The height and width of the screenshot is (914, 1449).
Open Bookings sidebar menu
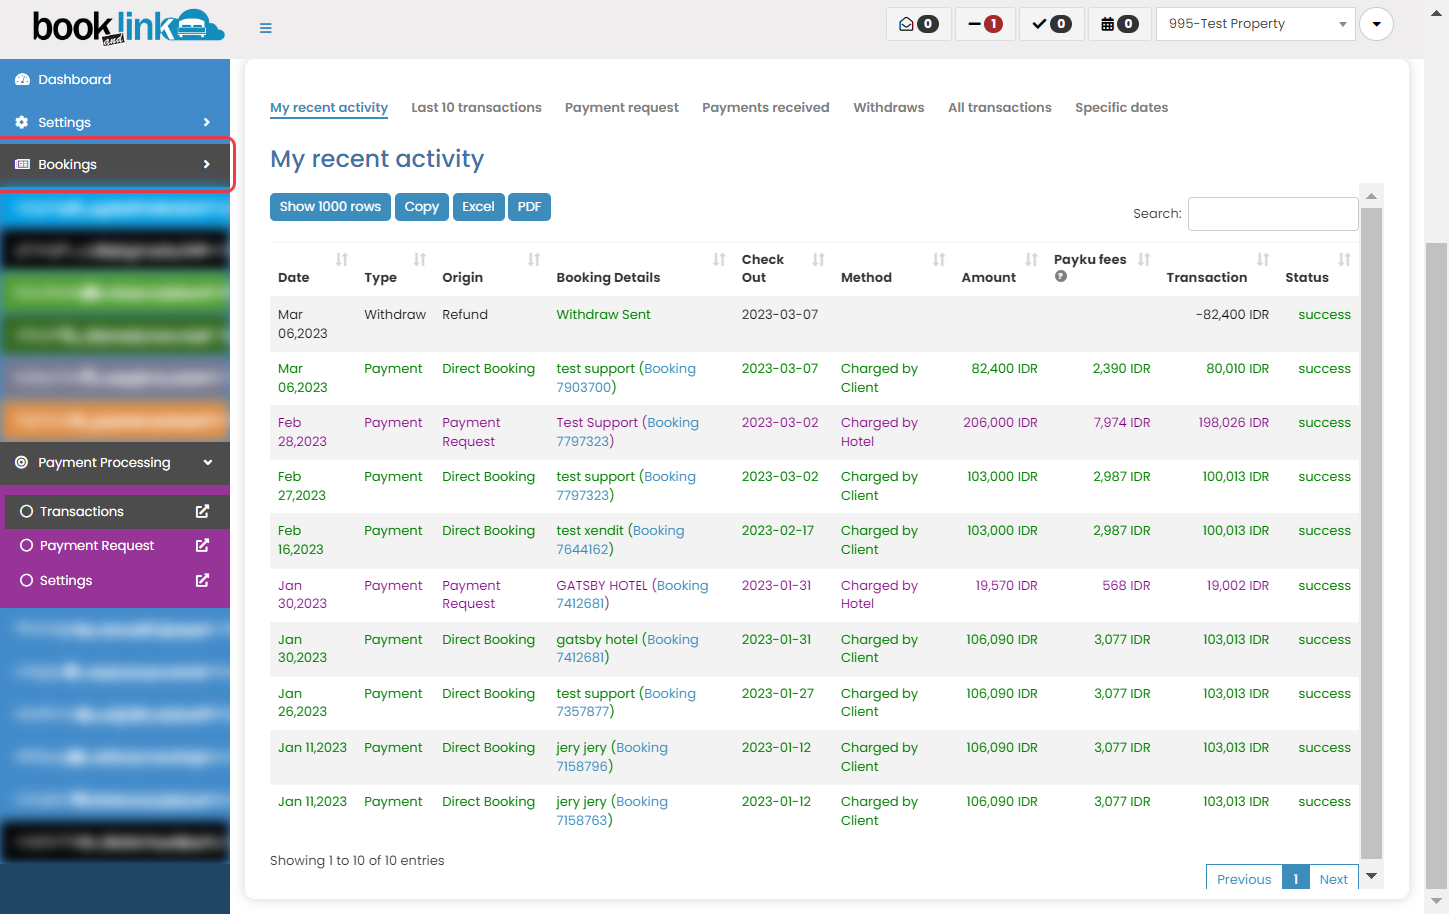[x=115, y=164]
